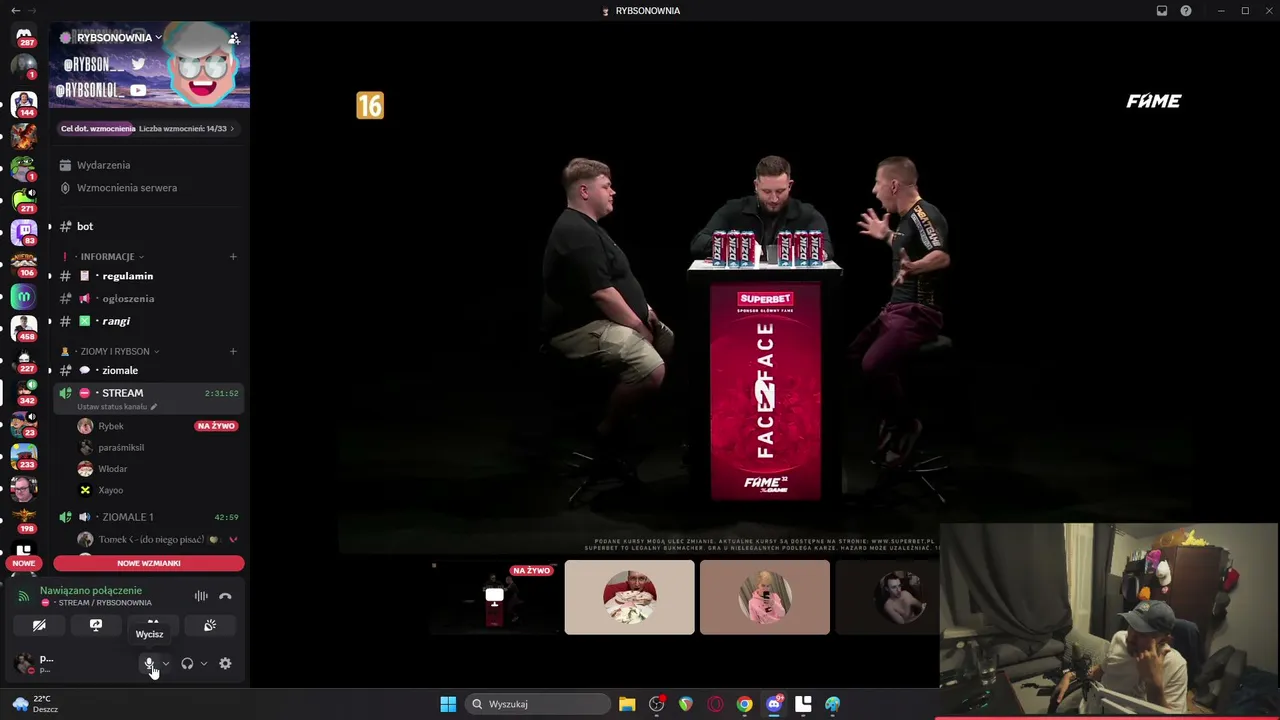Open microphone input options chevron

pos(166,663)
